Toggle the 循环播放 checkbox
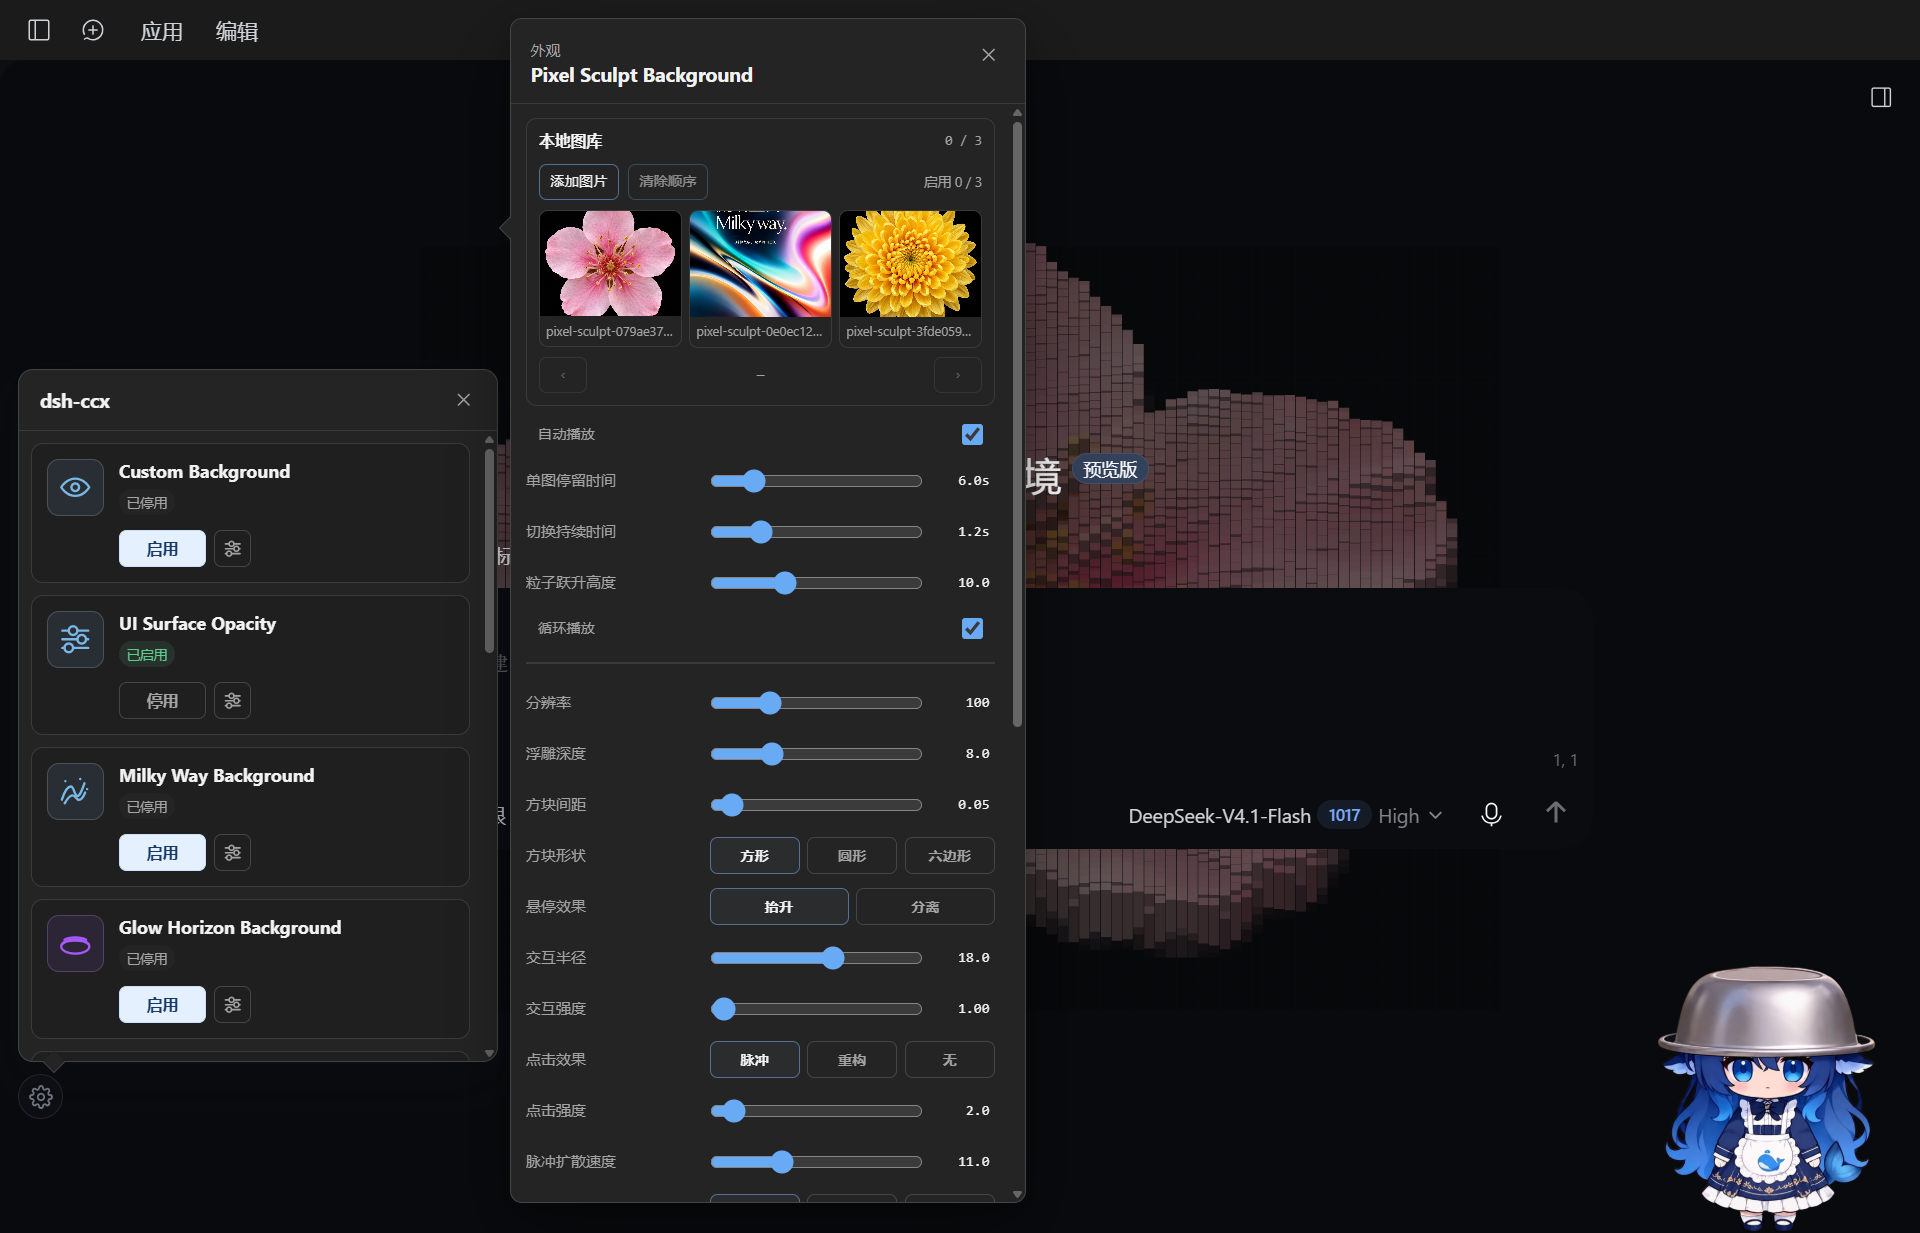The image size is (1920, 1233). [972, 628]
